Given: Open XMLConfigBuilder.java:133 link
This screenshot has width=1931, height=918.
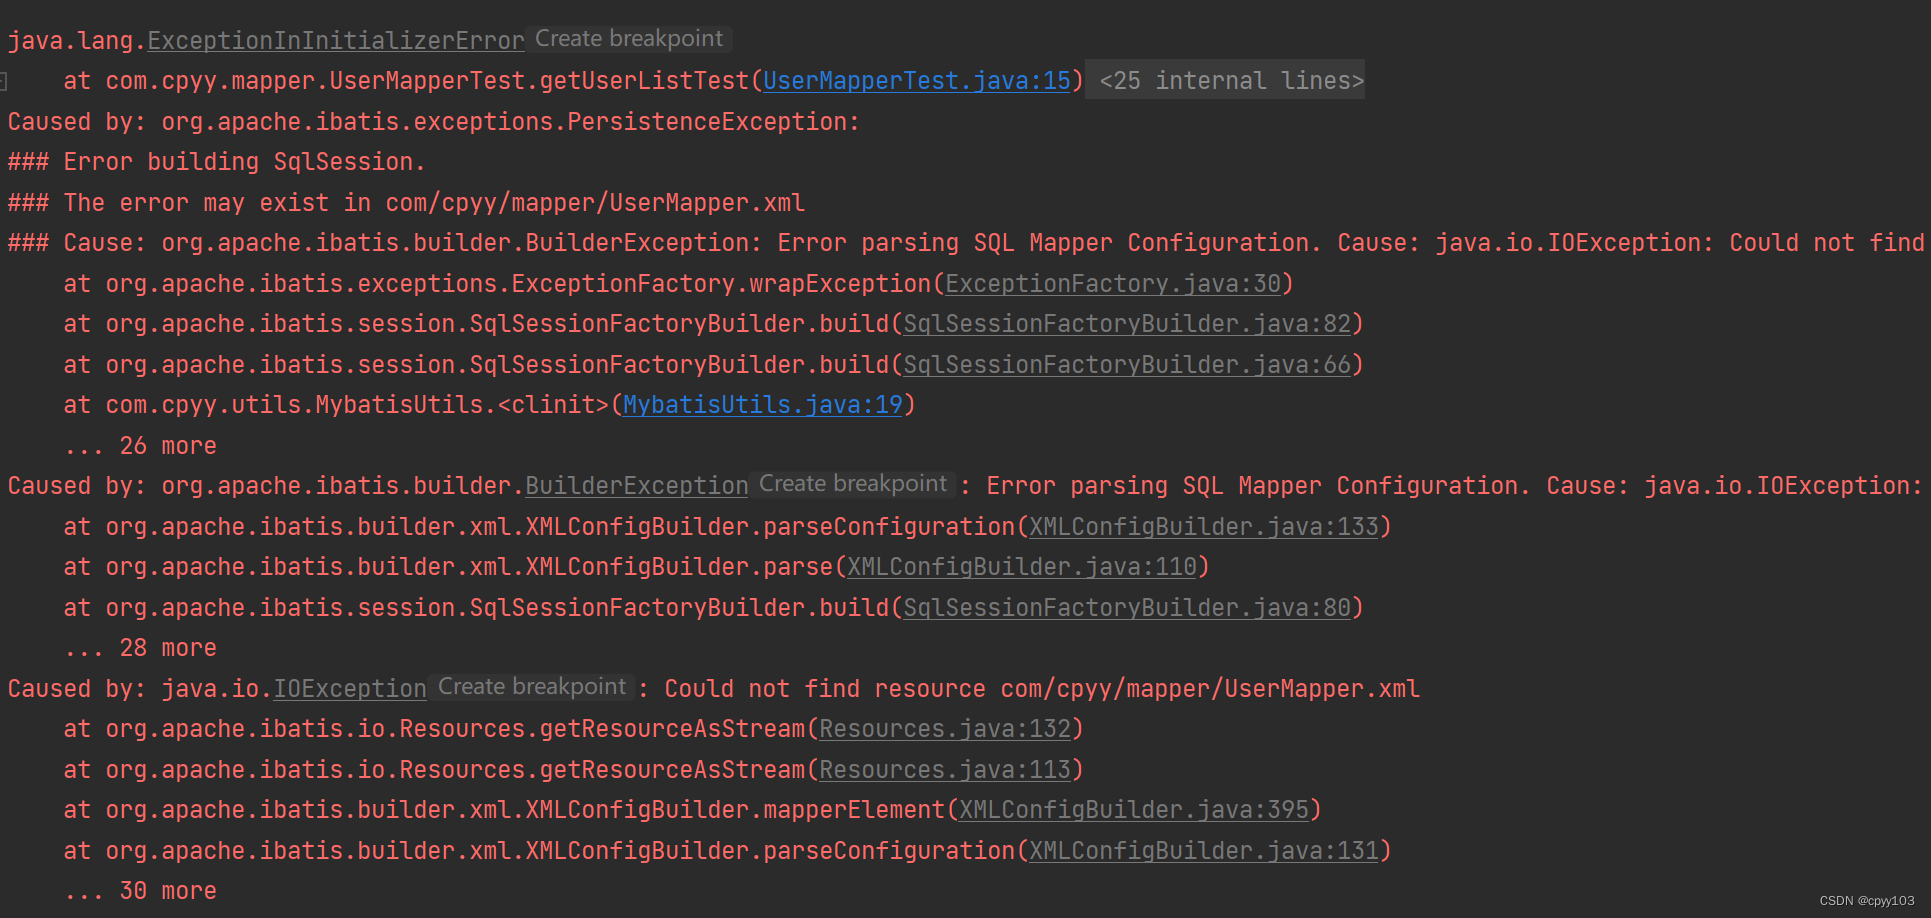Looking at the screenshot, I should point(1204,527).
